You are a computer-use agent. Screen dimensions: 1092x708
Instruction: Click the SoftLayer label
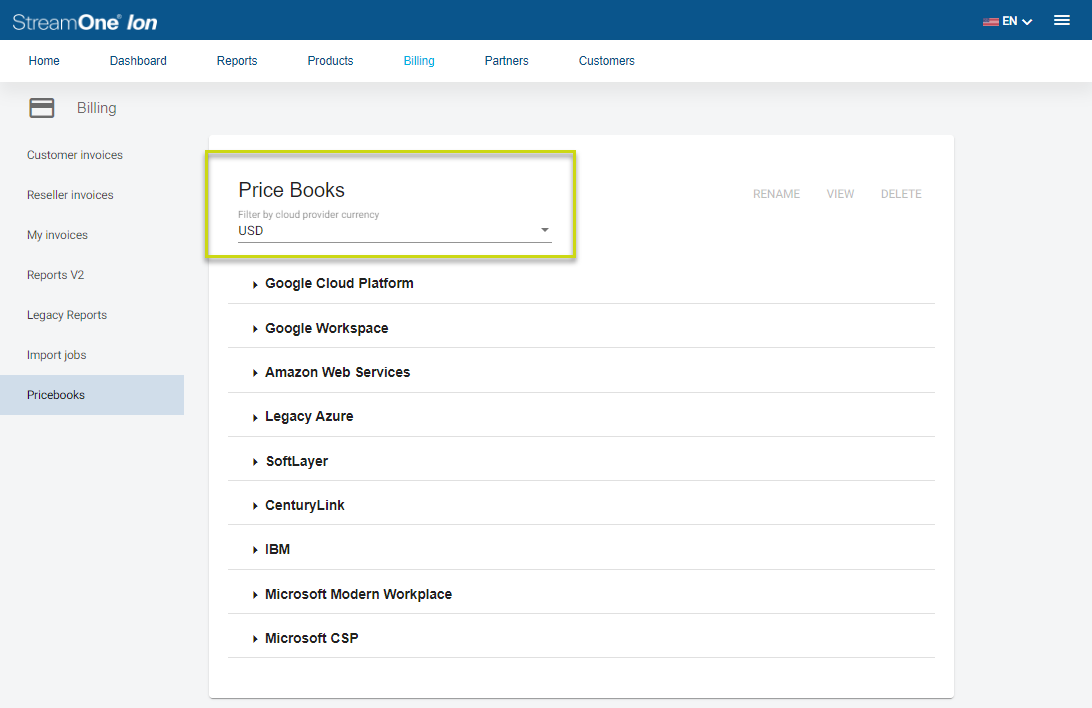point(297,461)
